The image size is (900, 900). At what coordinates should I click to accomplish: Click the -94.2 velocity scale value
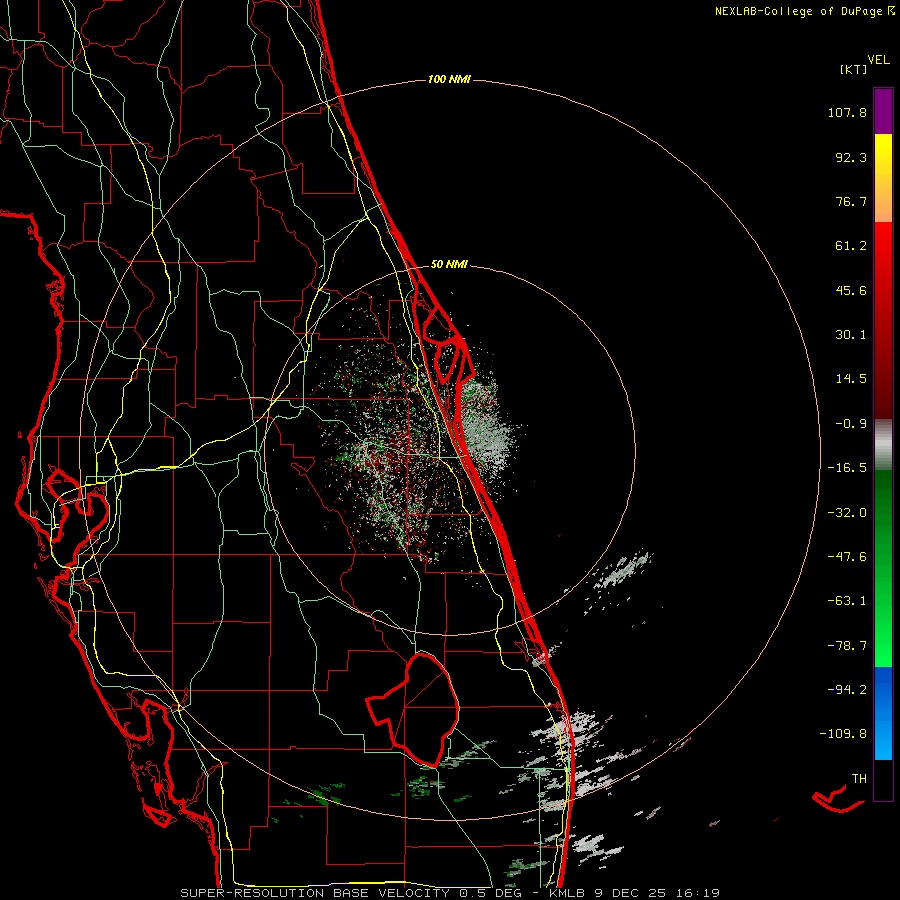[x=847, y=689]
